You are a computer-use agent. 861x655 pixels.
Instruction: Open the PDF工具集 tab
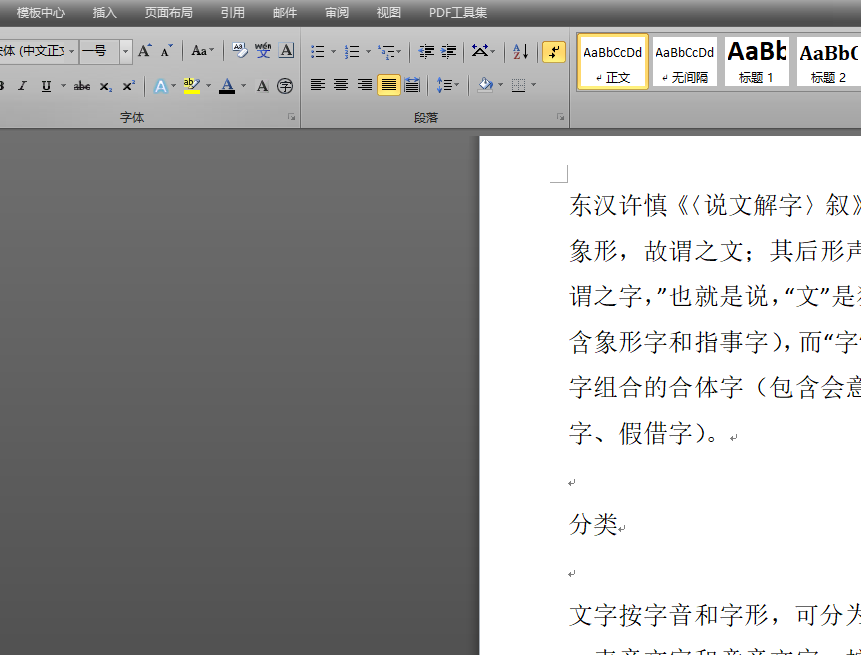tap(458, 13)
